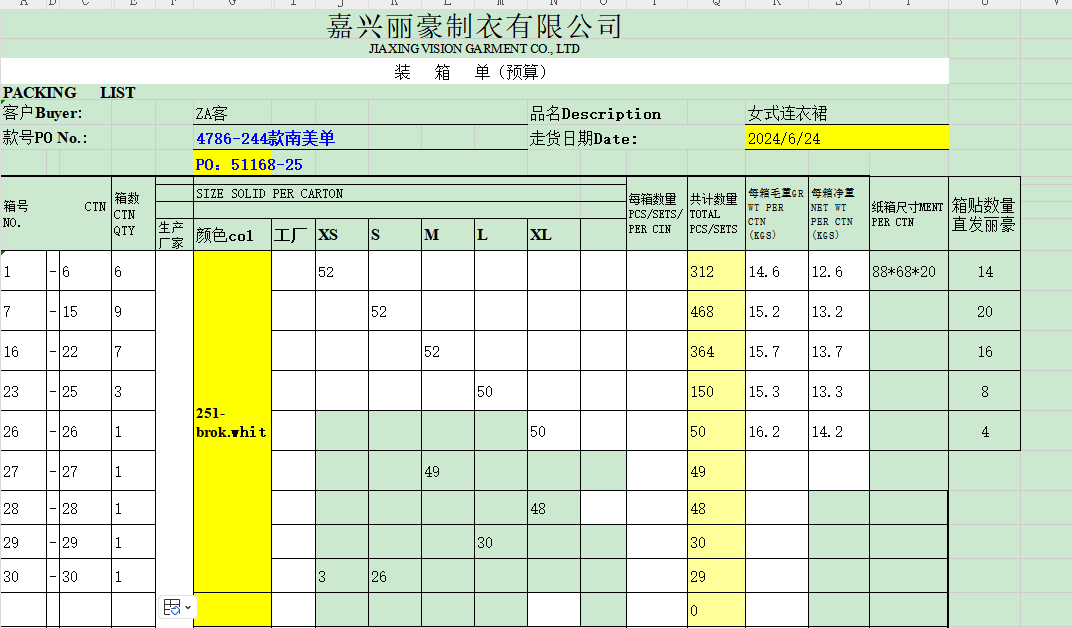Click the 装箱单(预算) title cell

pyautogui.click(x=474, y=72)
